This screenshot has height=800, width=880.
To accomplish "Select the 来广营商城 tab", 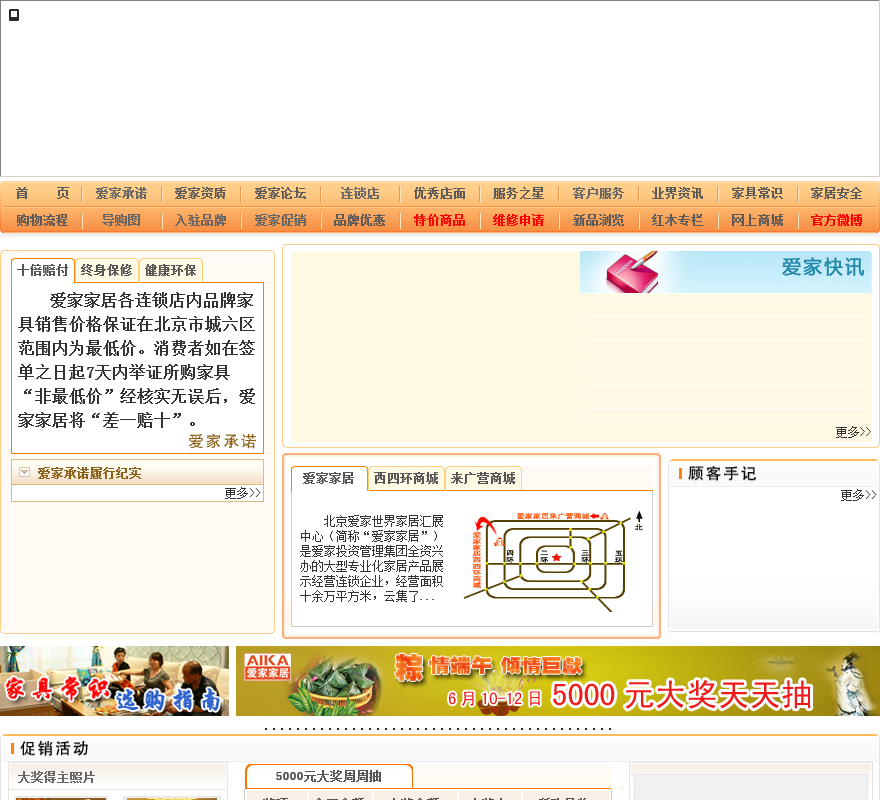I will 483,478.
